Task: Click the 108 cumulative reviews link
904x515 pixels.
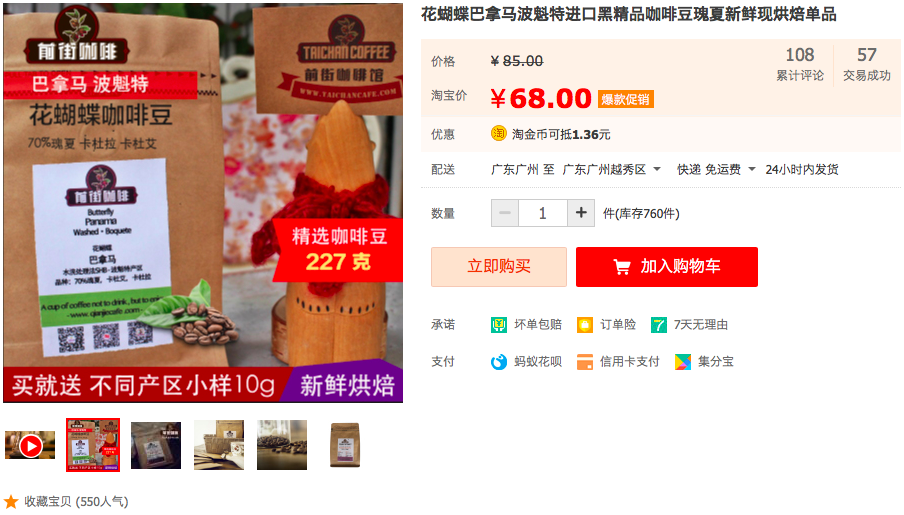Action: coord(800,63)
